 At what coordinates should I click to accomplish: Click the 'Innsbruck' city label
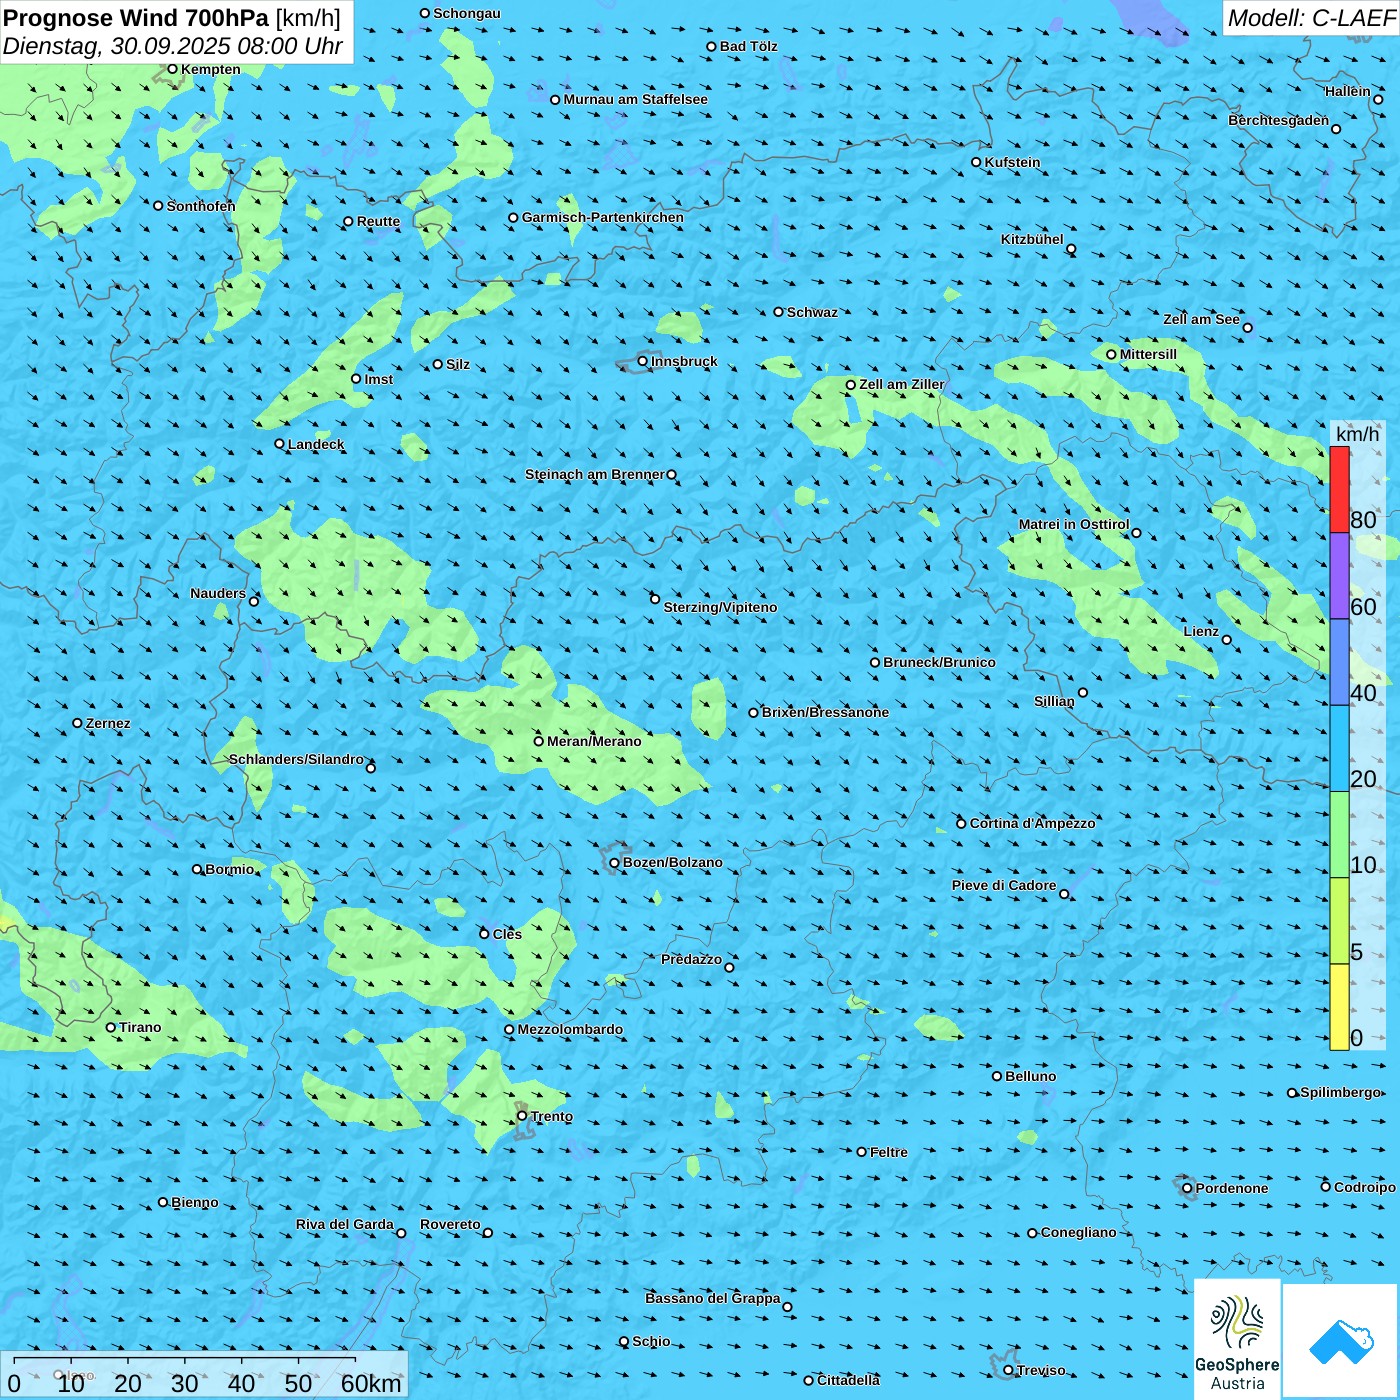684,361
